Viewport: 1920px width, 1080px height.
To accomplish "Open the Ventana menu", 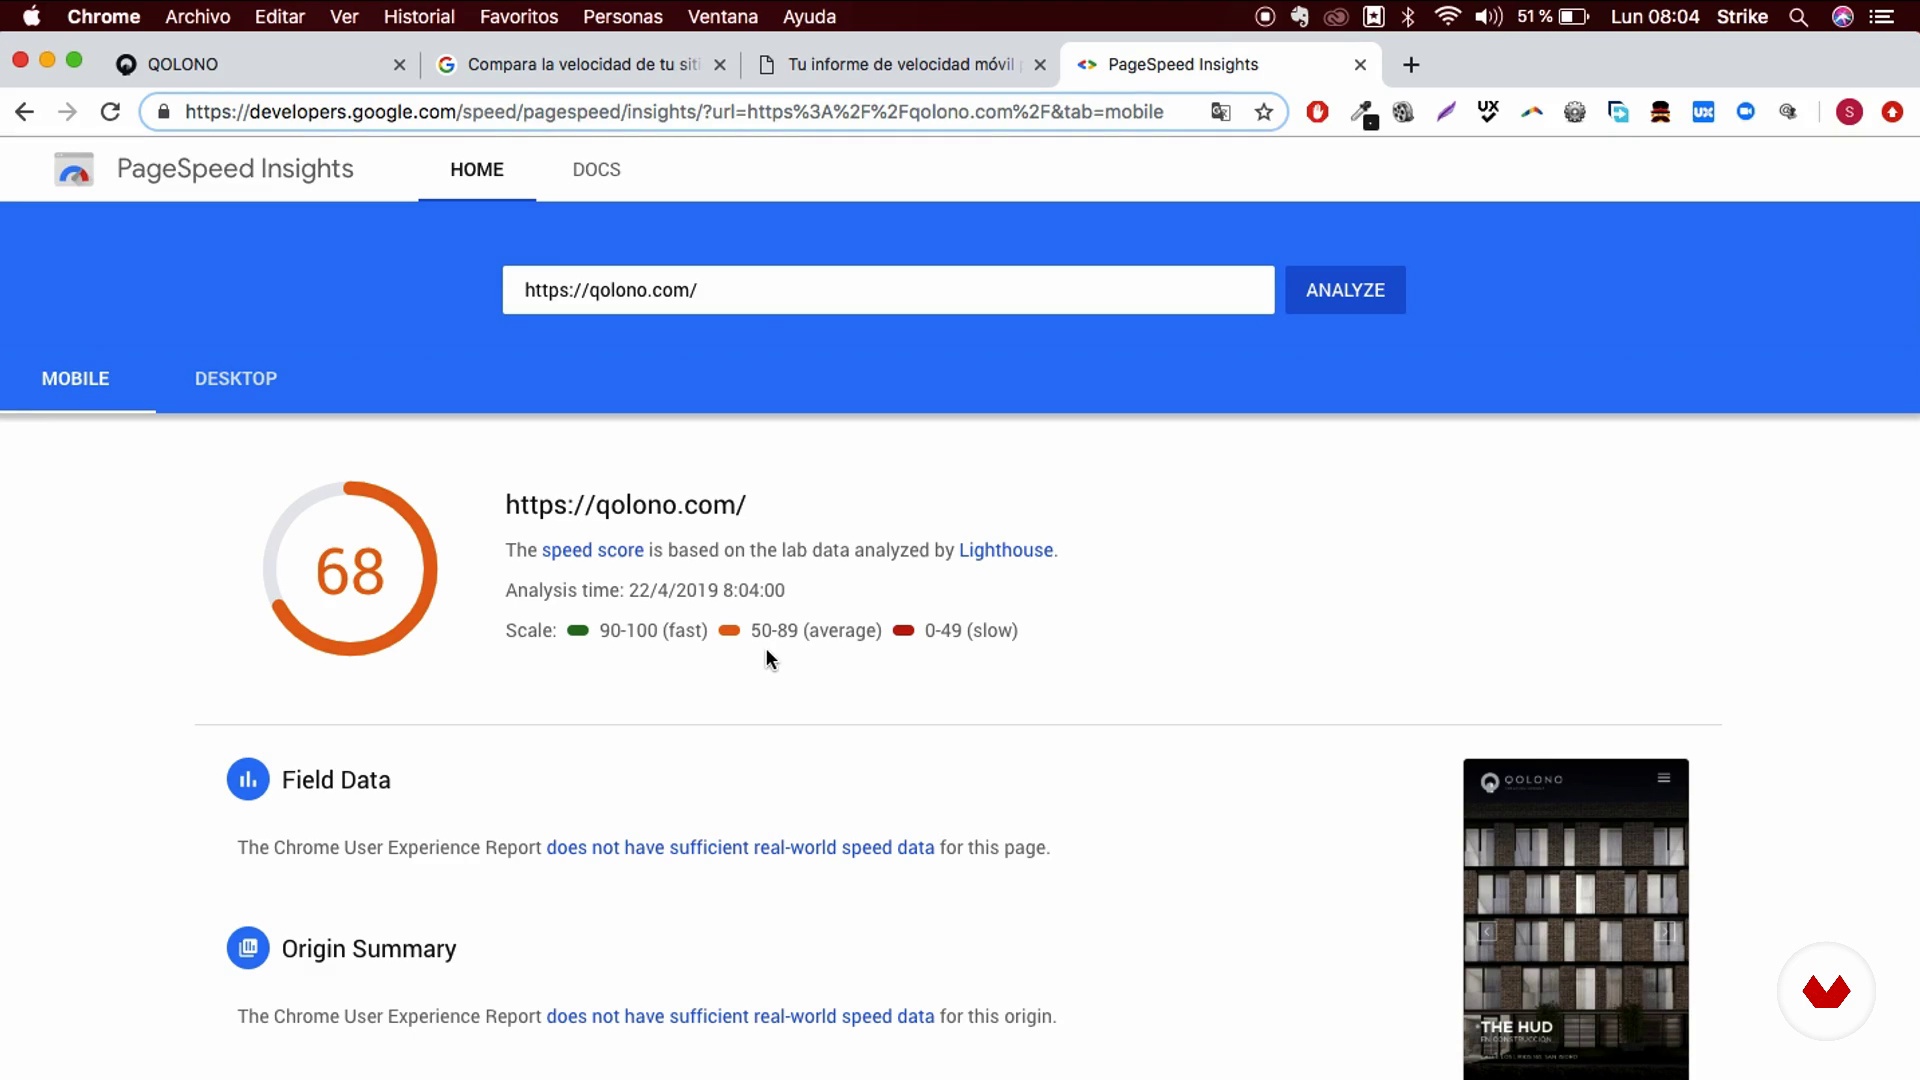I will 723,17.
